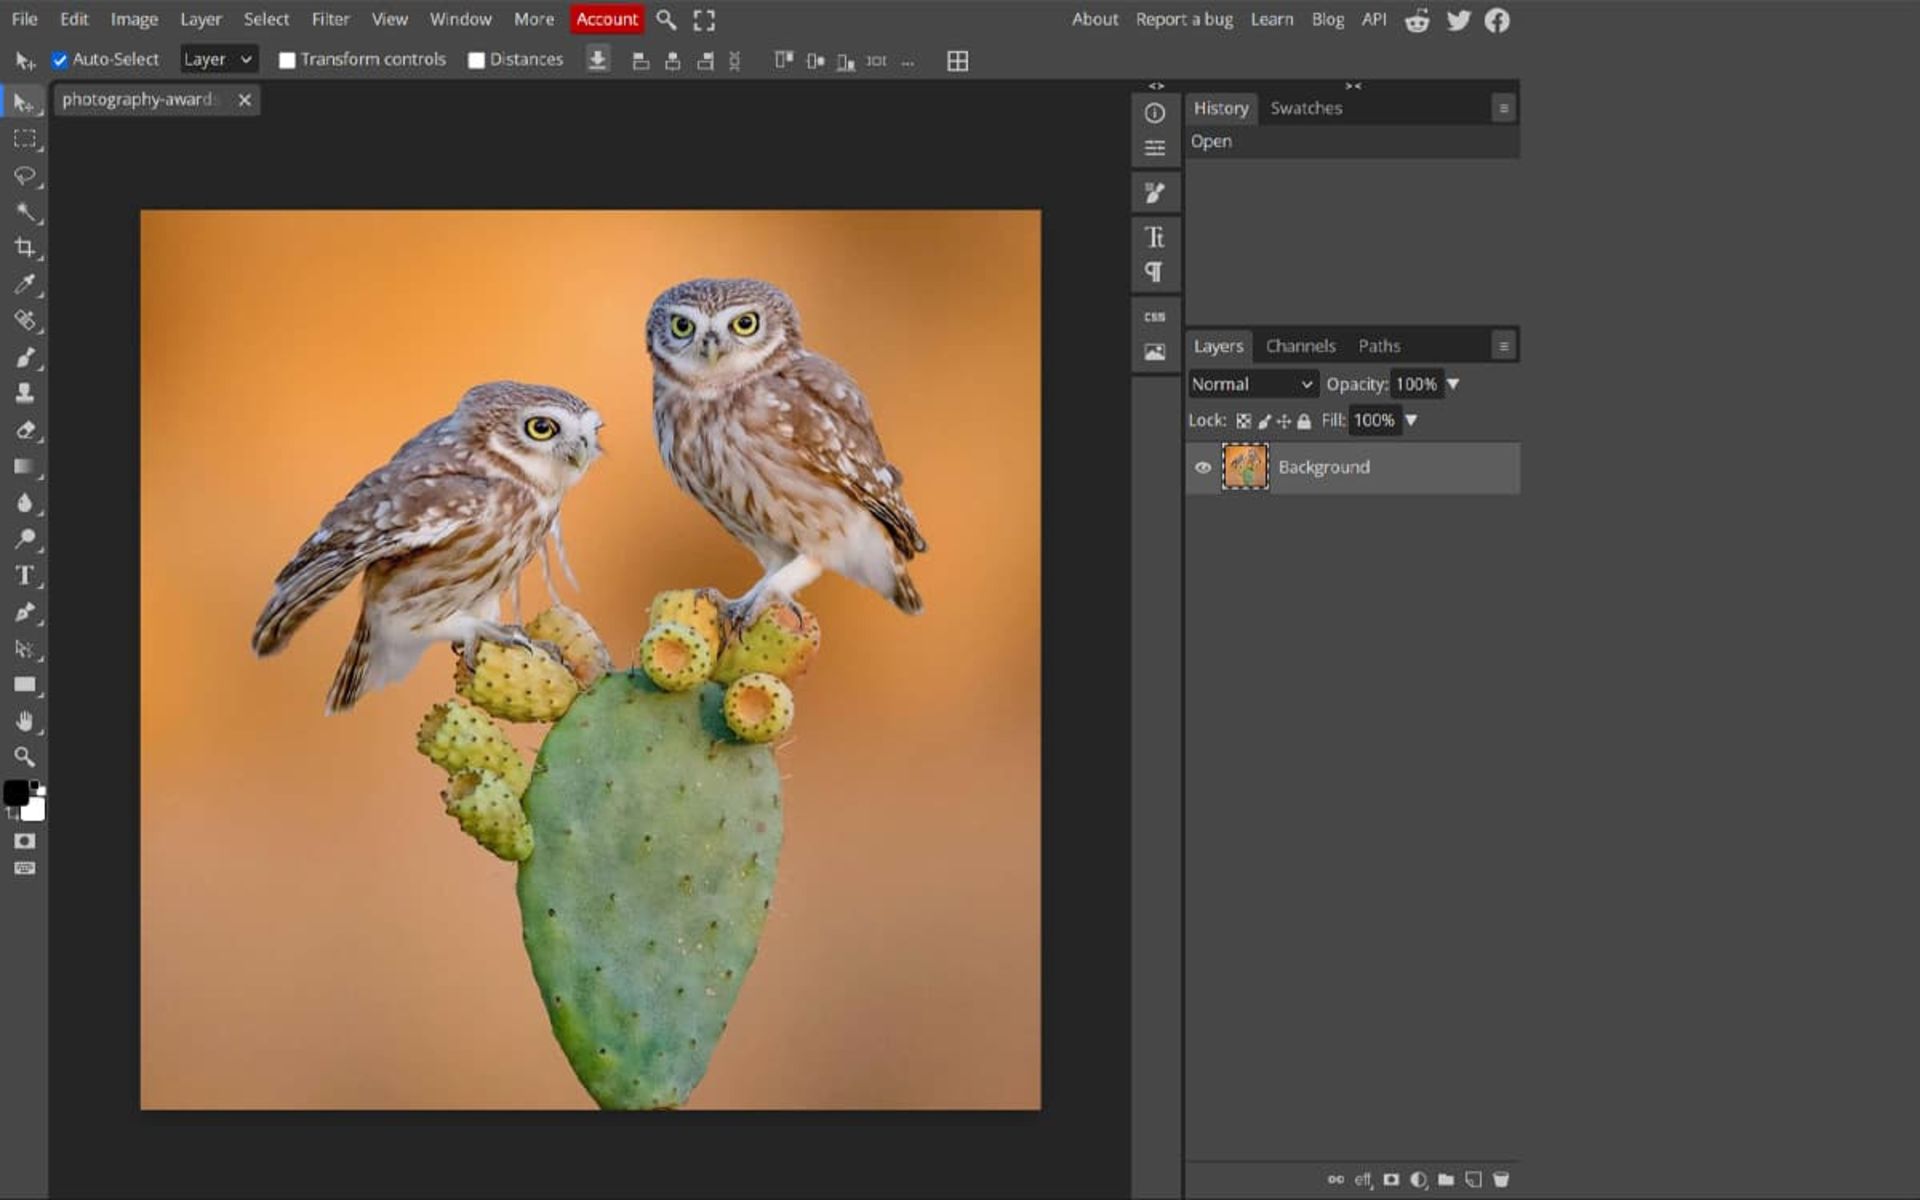Select the Eraser tool
Screen dimensions: 1920x1200
24,430
